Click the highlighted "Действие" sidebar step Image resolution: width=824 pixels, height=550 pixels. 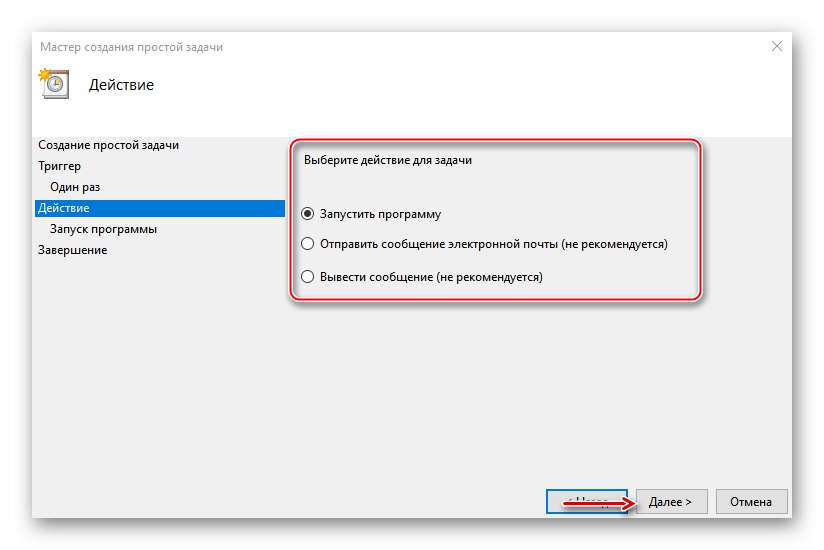point(63,208)
